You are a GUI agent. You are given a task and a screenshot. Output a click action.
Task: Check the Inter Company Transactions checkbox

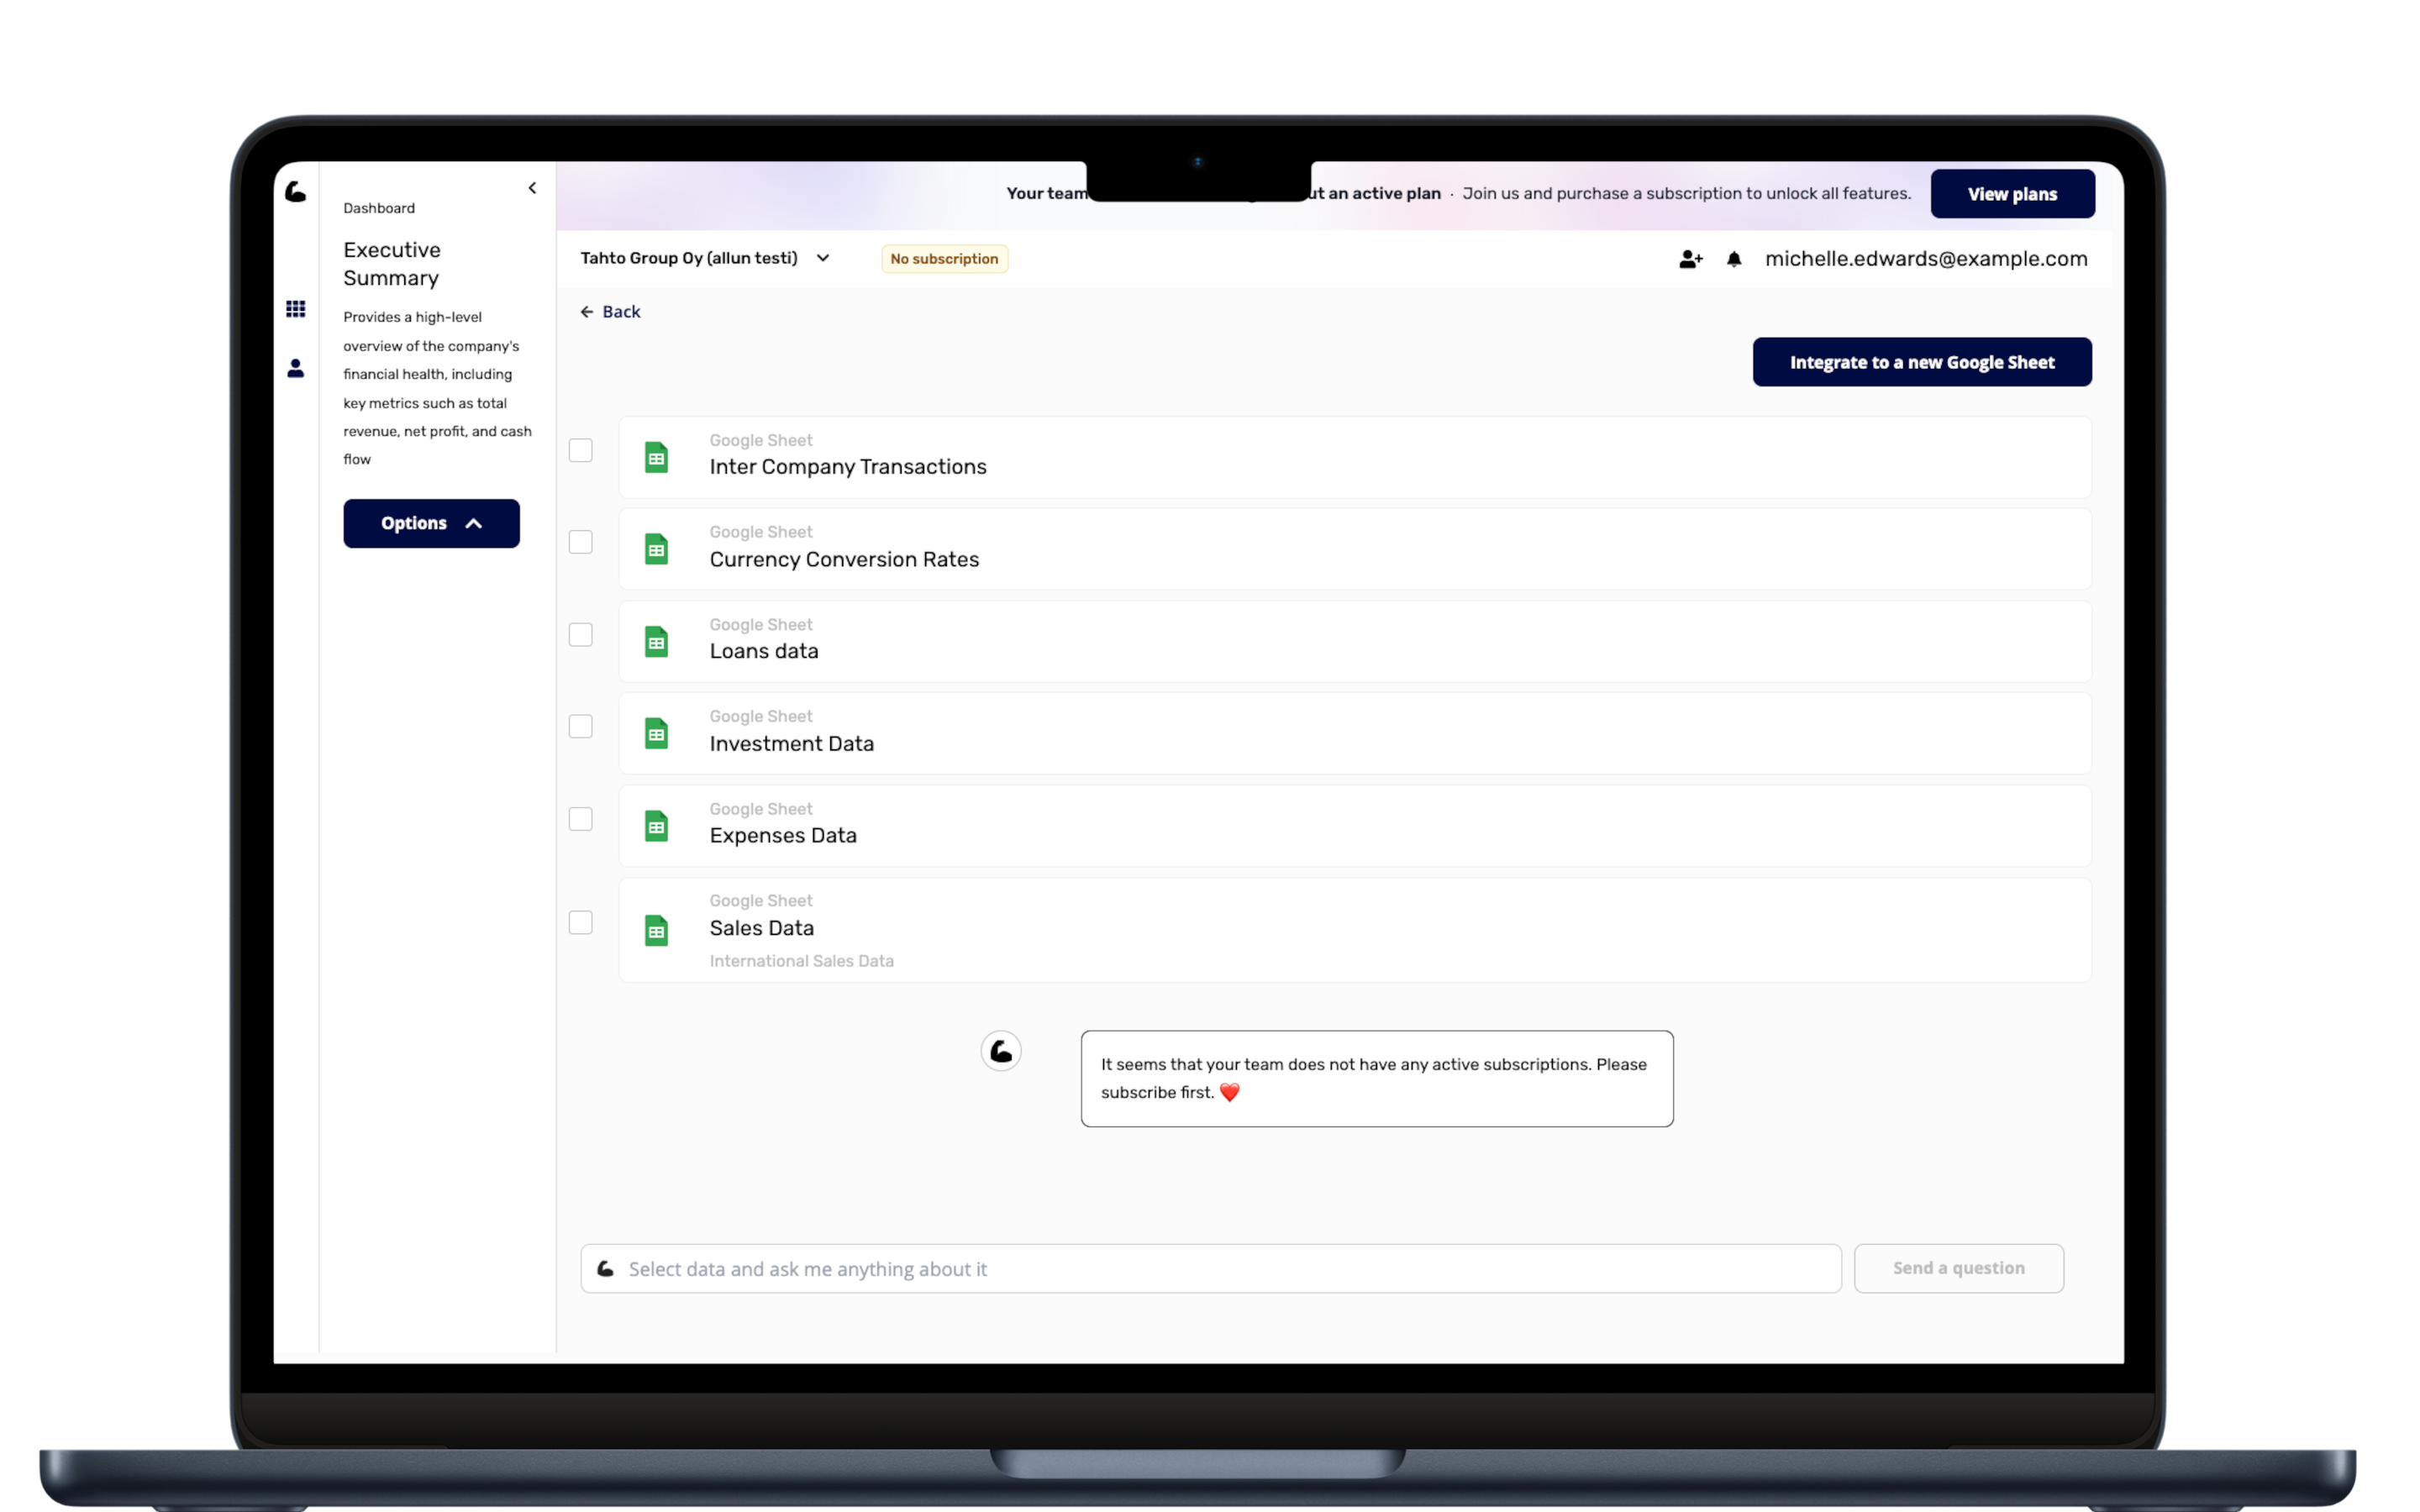pyautogui.click(x=581, y=450)
